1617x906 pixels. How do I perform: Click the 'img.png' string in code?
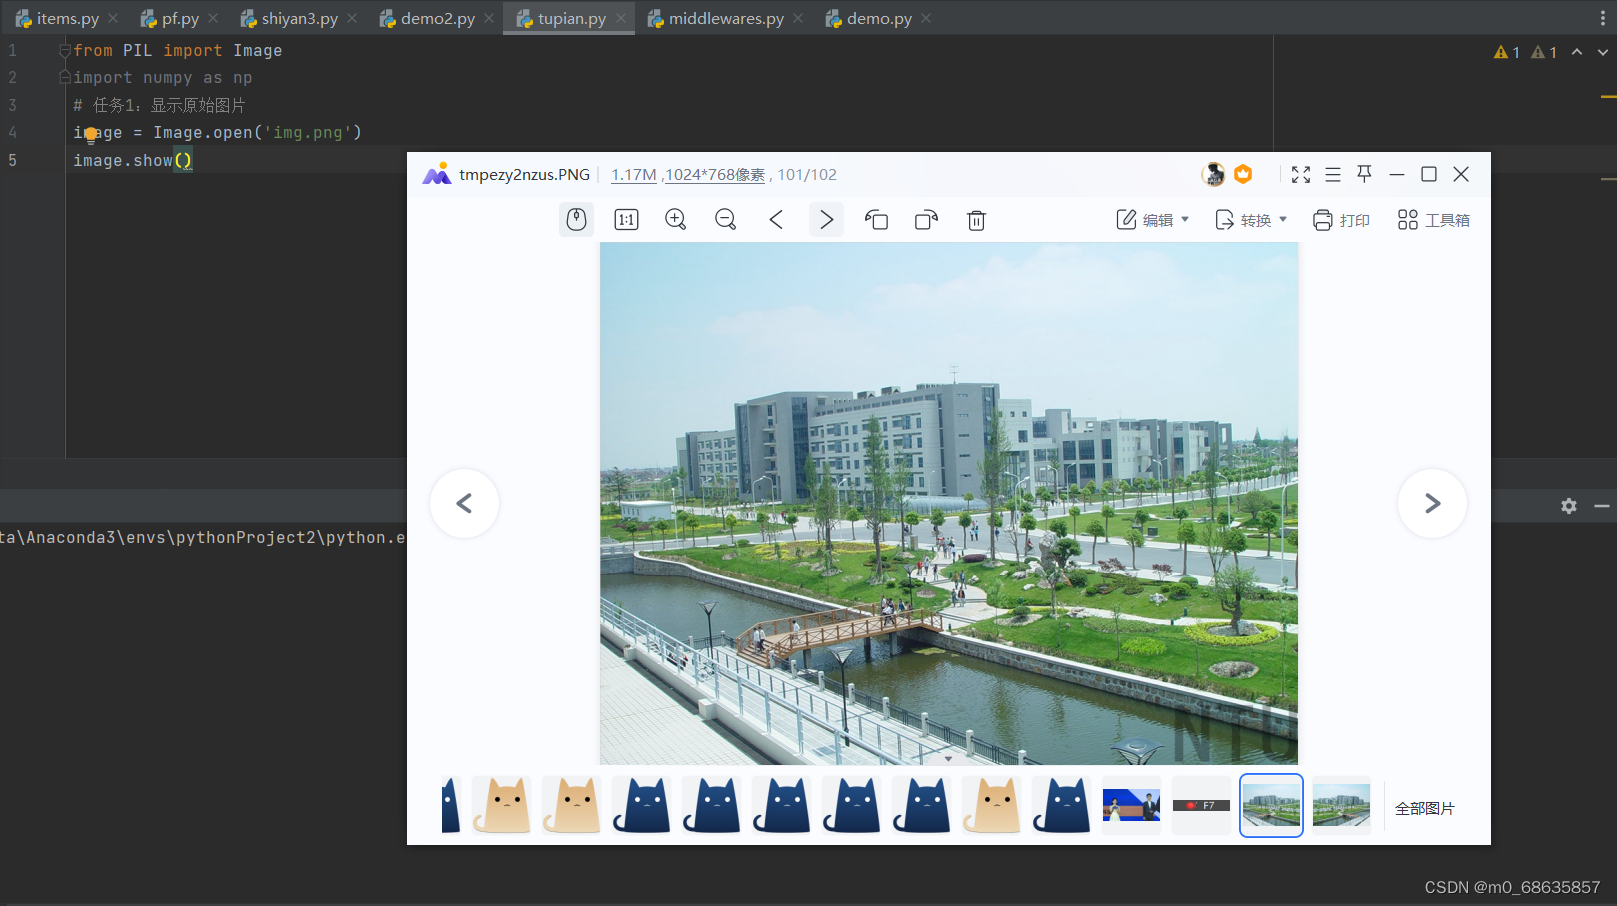[x=307, y=132]
